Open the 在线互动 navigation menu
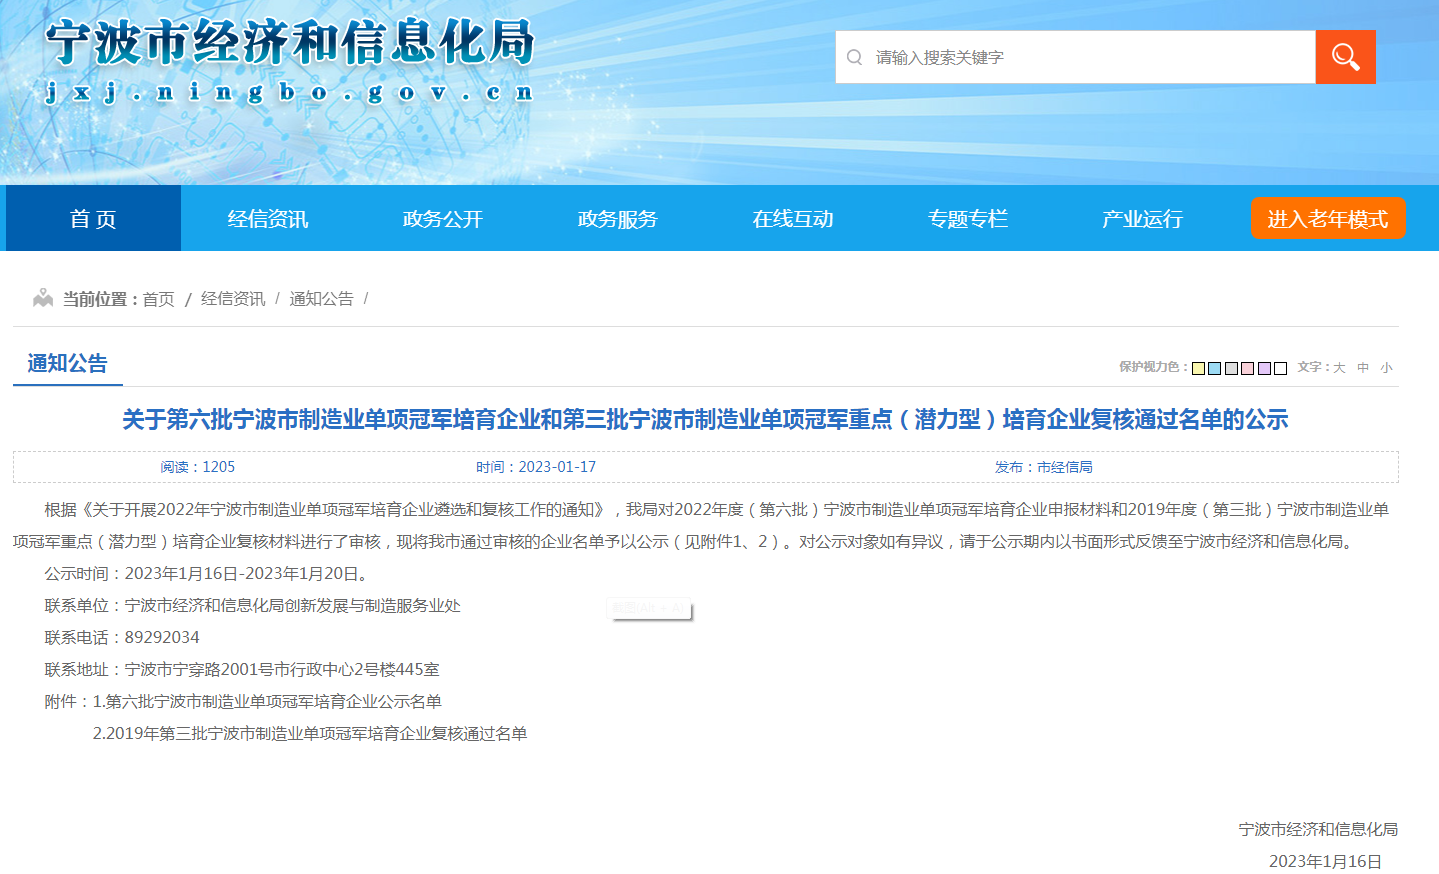This screenshot has height=874, width=1439. pos(792,218)
